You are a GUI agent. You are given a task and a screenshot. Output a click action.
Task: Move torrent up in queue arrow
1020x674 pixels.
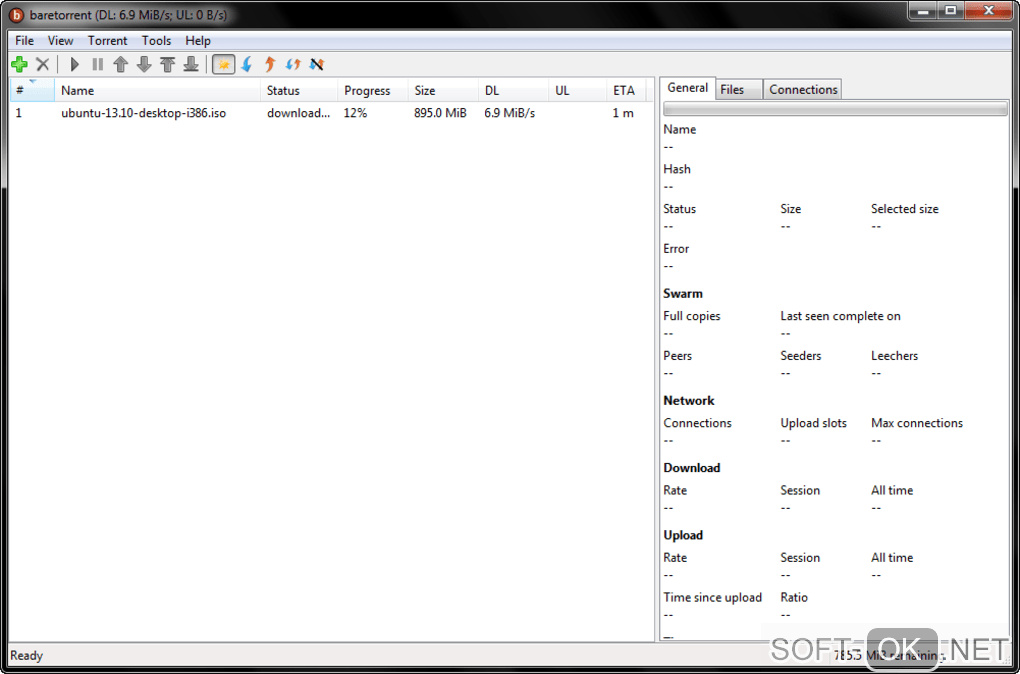point(120,64)
